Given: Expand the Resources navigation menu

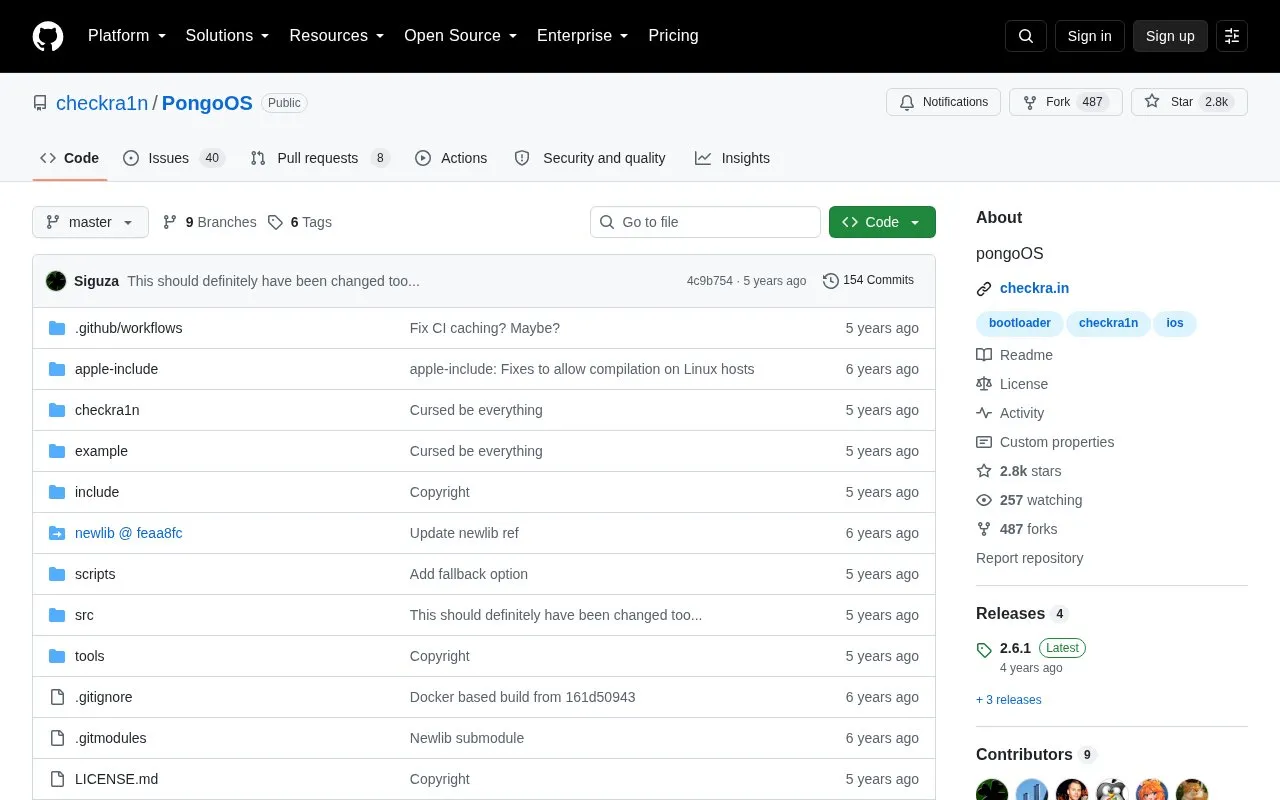Looking at the screenshot, I should click(x=337, y=36).
